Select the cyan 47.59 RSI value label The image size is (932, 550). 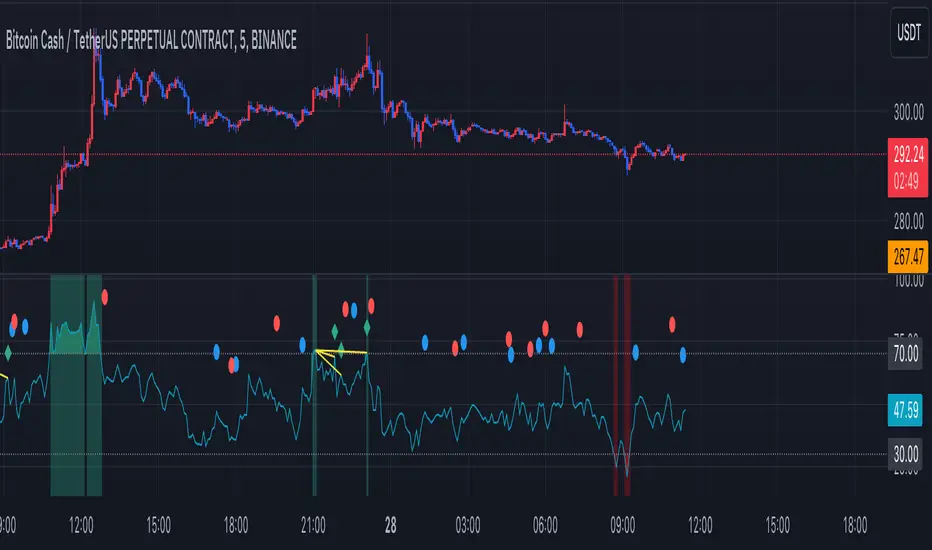905,410
